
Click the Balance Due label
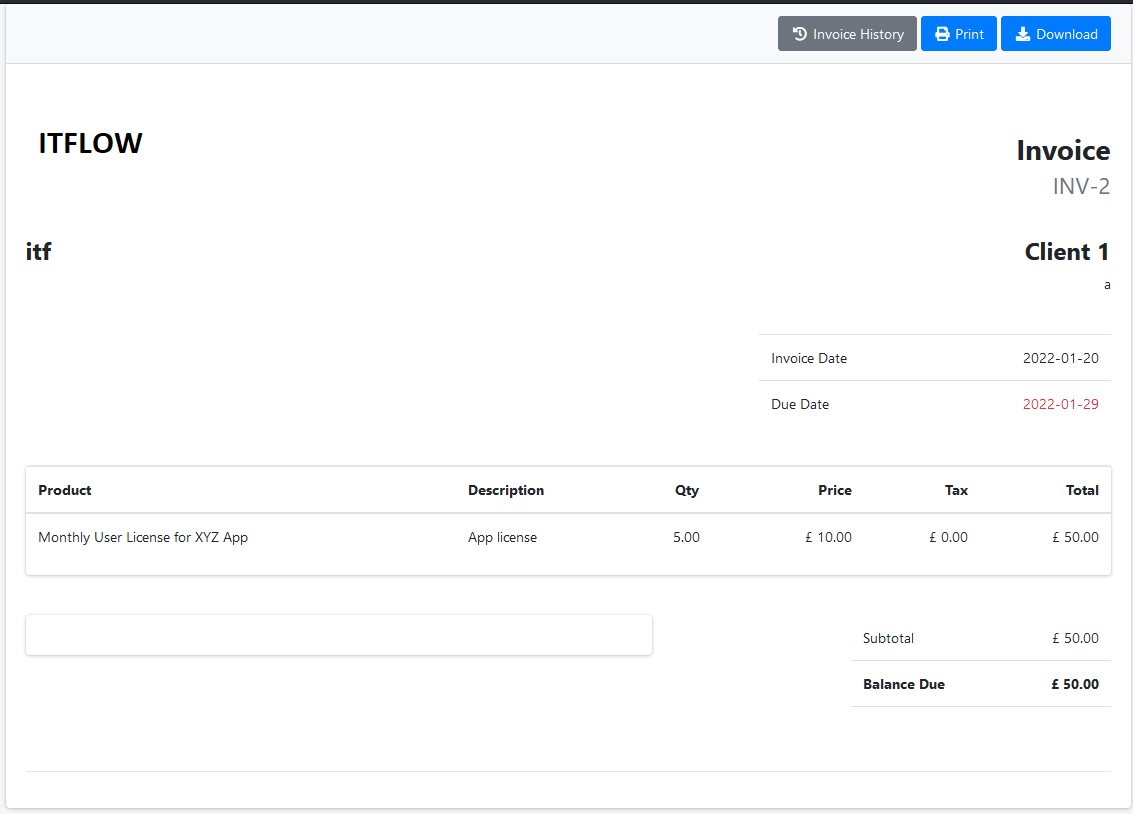click(x=904, y=685)
